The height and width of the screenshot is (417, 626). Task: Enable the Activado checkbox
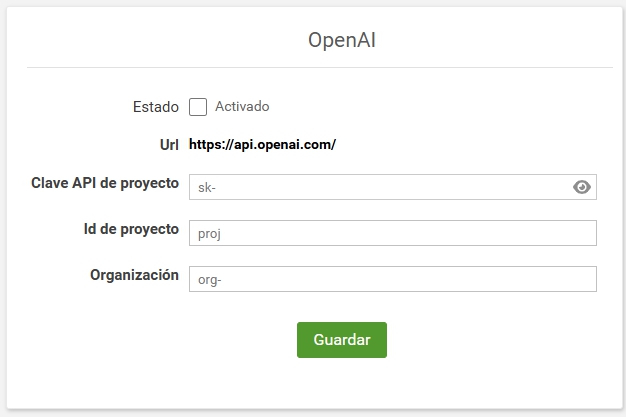point(198,107)
